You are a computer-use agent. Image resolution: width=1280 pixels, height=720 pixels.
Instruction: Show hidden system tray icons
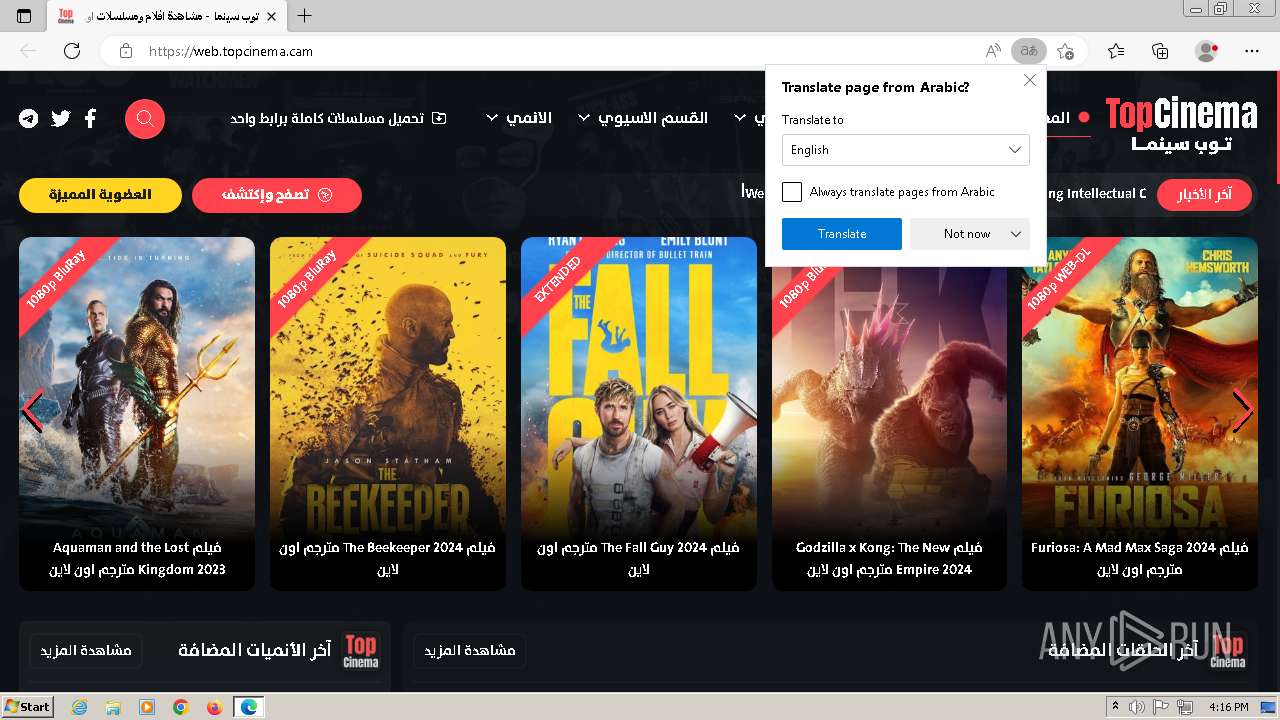pos(1116,707)
